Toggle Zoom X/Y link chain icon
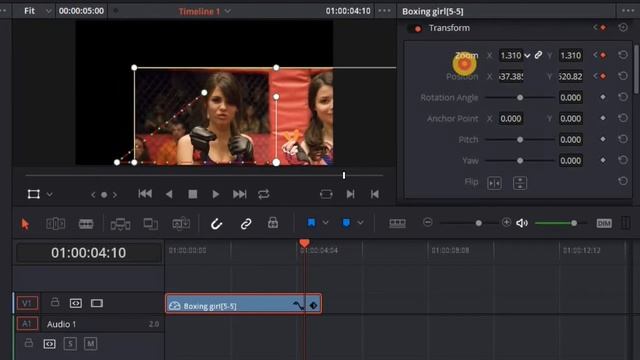 click(538, 55)
